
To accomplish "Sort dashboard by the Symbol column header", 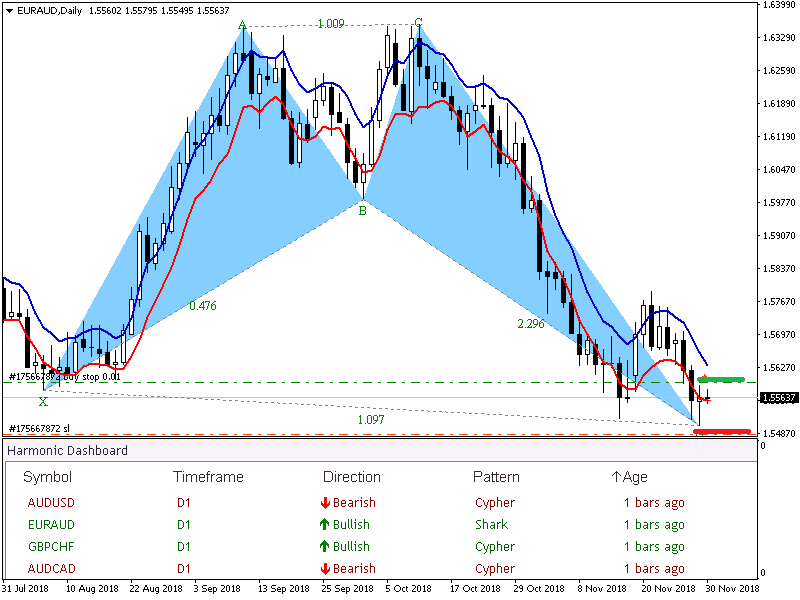I will pyautogui.click(x=47, y=477).
